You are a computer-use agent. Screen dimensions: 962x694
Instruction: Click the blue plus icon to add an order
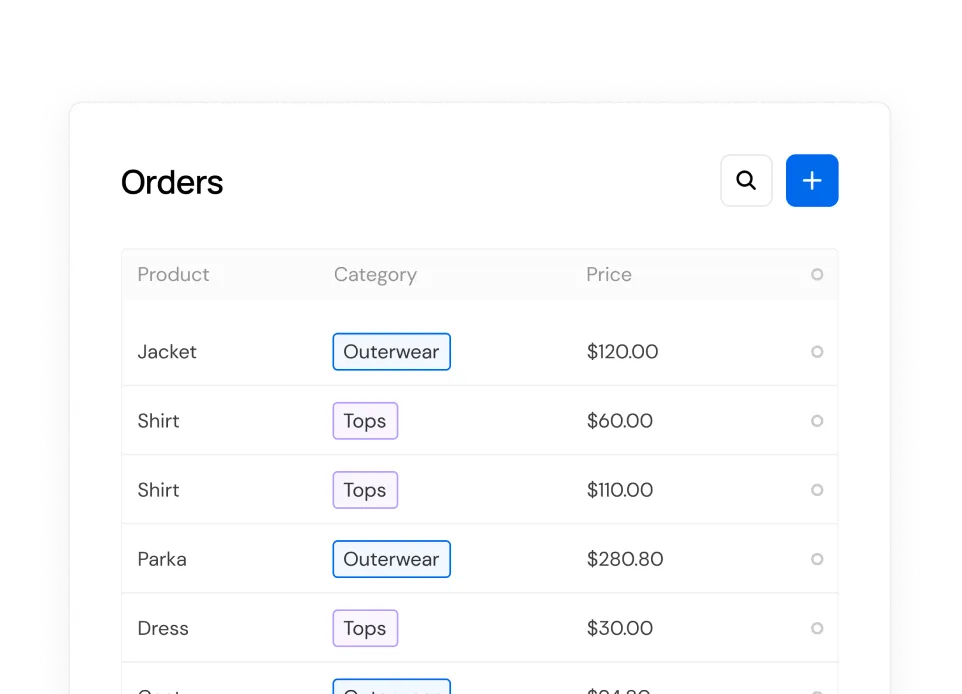pos(812,180)
